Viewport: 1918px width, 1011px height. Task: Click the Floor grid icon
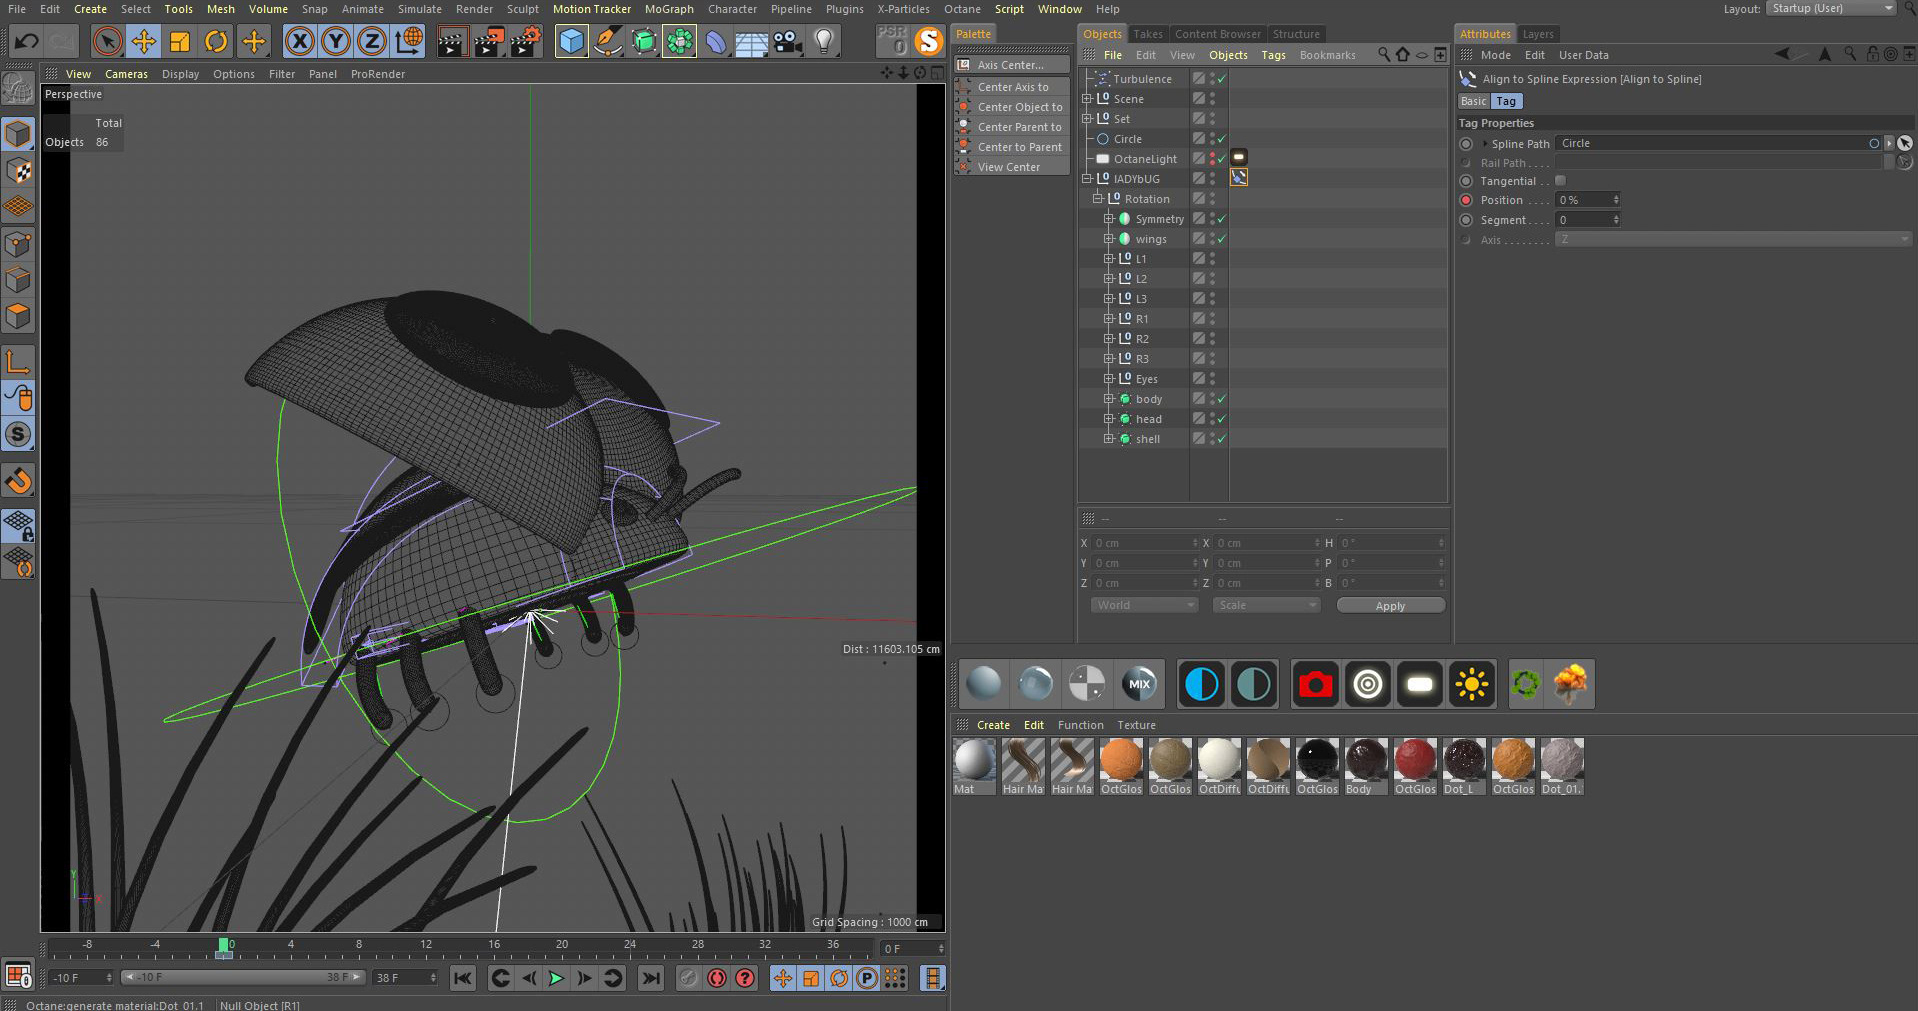751,41
